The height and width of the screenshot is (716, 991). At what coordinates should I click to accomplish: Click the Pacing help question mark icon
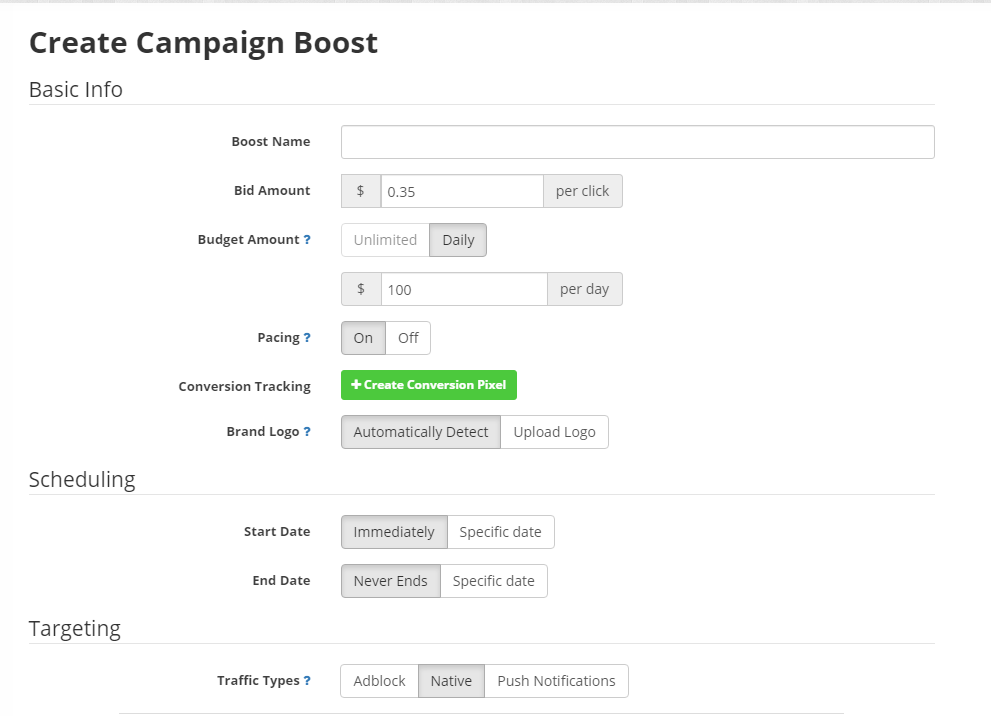point(307,338)
